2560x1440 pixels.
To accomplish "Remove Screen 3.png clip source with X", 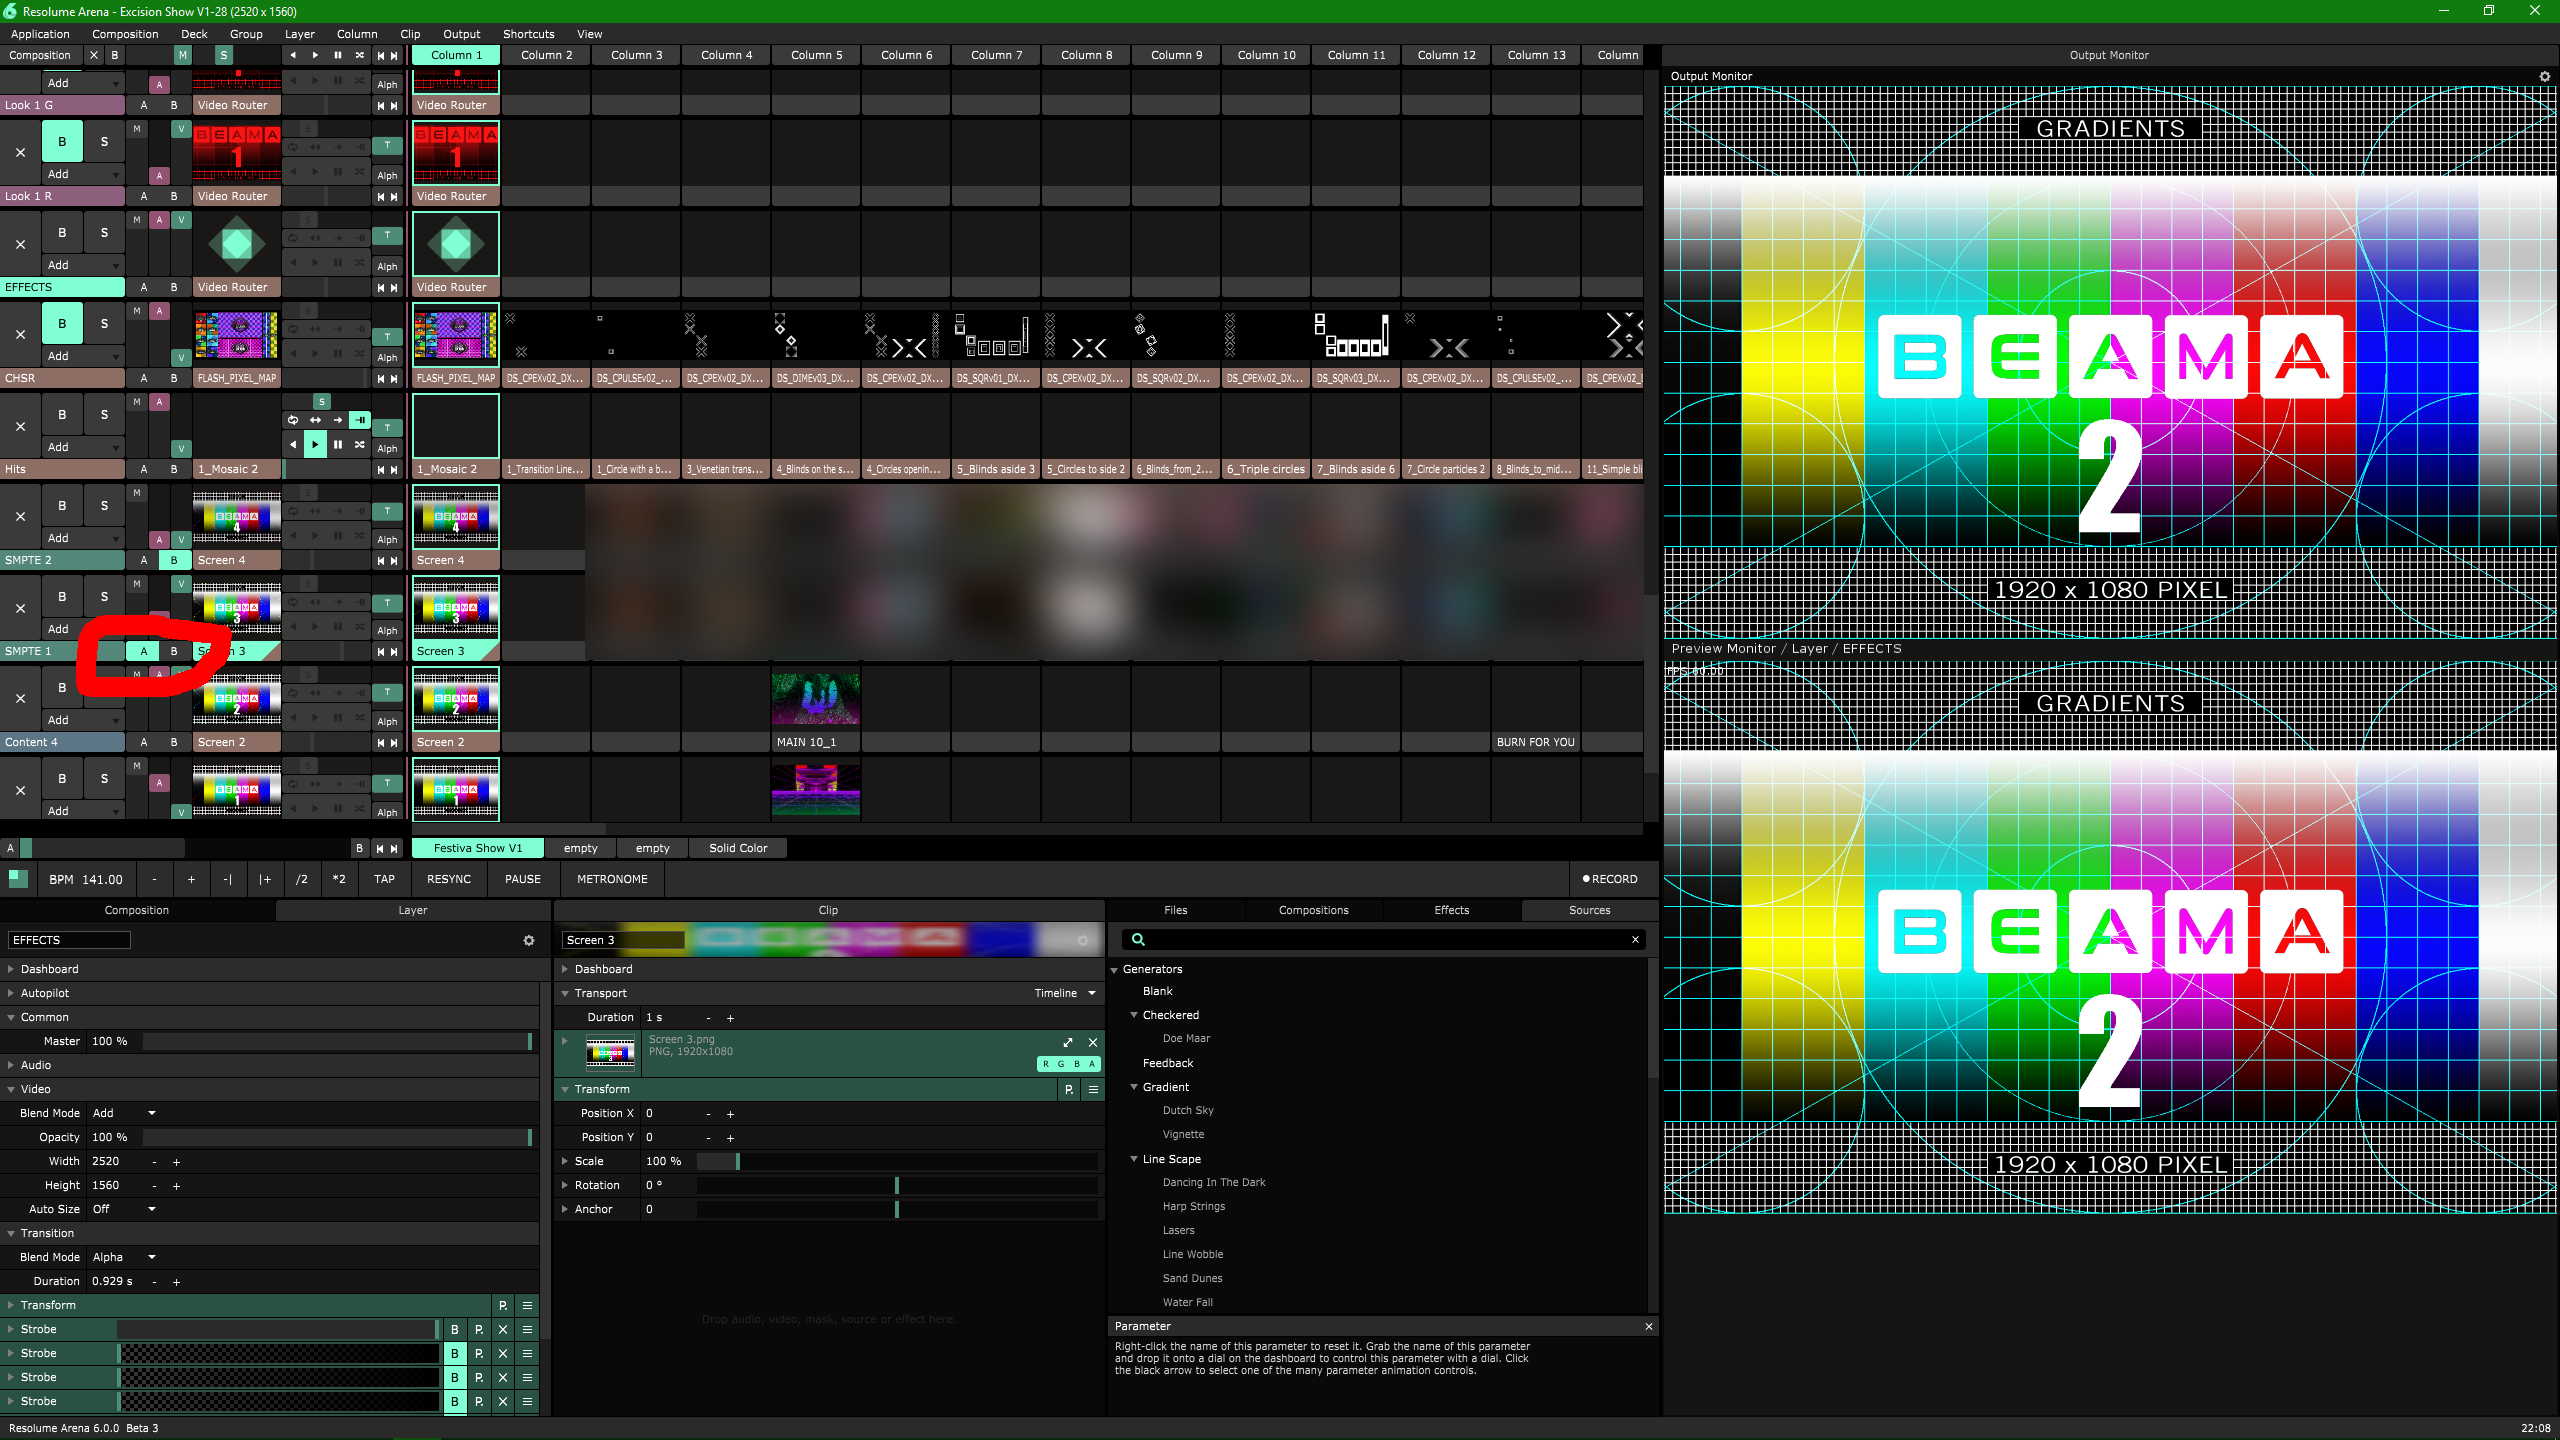I will (1092, 1042).
